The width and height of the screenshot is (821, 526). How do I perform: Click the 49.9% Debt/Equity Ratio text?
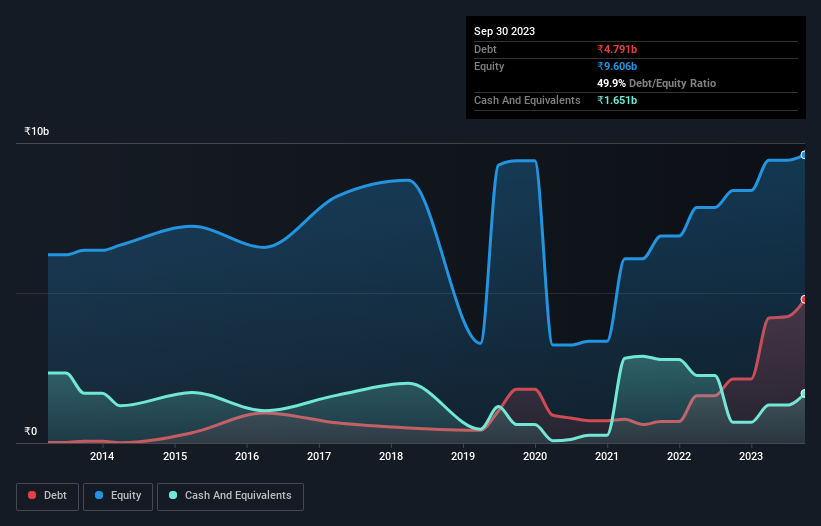point(656,83)
